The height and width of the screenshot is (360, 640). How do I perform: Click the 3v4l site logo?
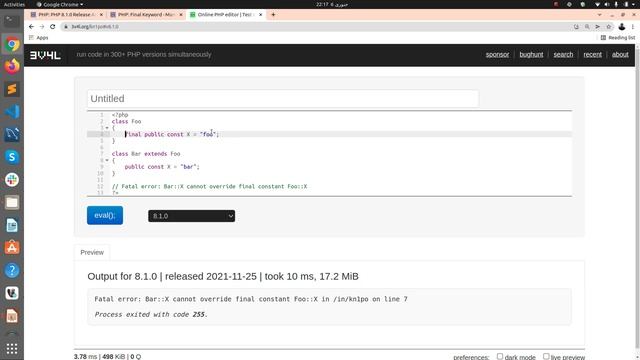pyautogui.click(x=45, y=55)
